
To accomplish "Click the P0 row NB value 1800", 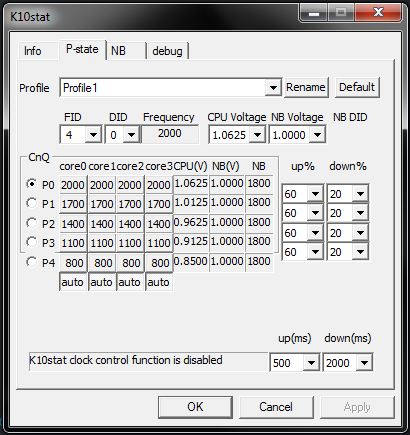I will [x=259, y=183].
